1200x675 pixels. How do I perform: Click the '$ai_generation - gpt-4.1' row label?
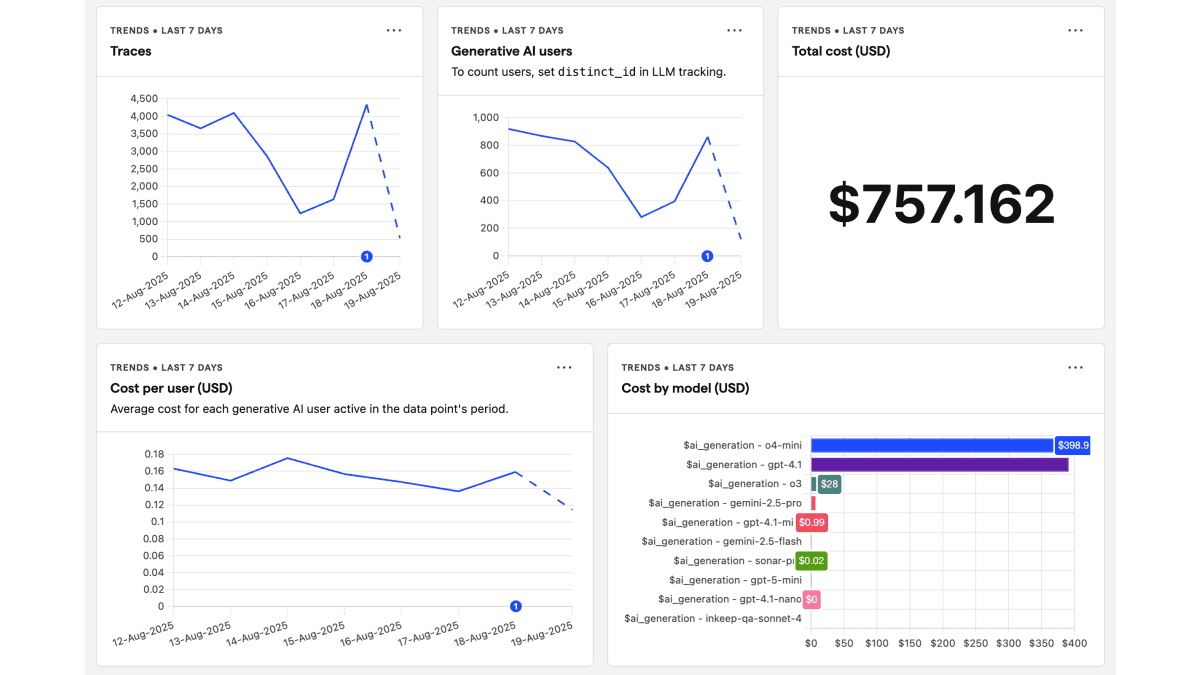tap(744, 464)
